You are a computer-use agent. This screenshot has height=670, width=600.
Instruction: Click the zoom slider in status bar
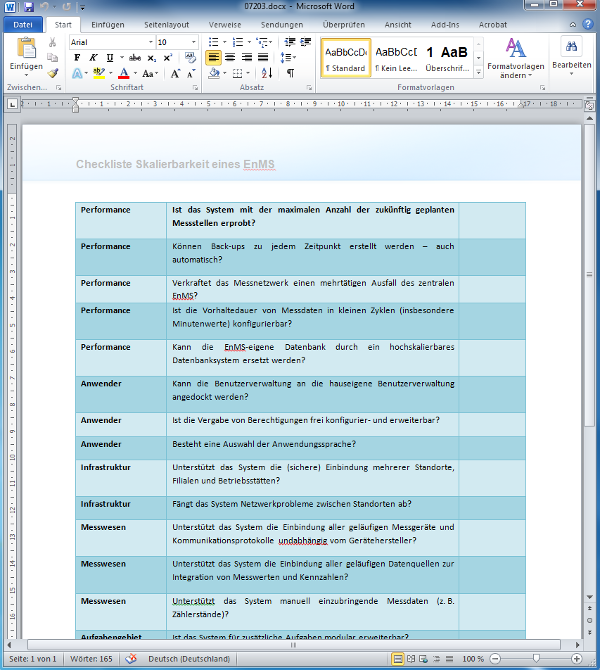click(537, 660)
